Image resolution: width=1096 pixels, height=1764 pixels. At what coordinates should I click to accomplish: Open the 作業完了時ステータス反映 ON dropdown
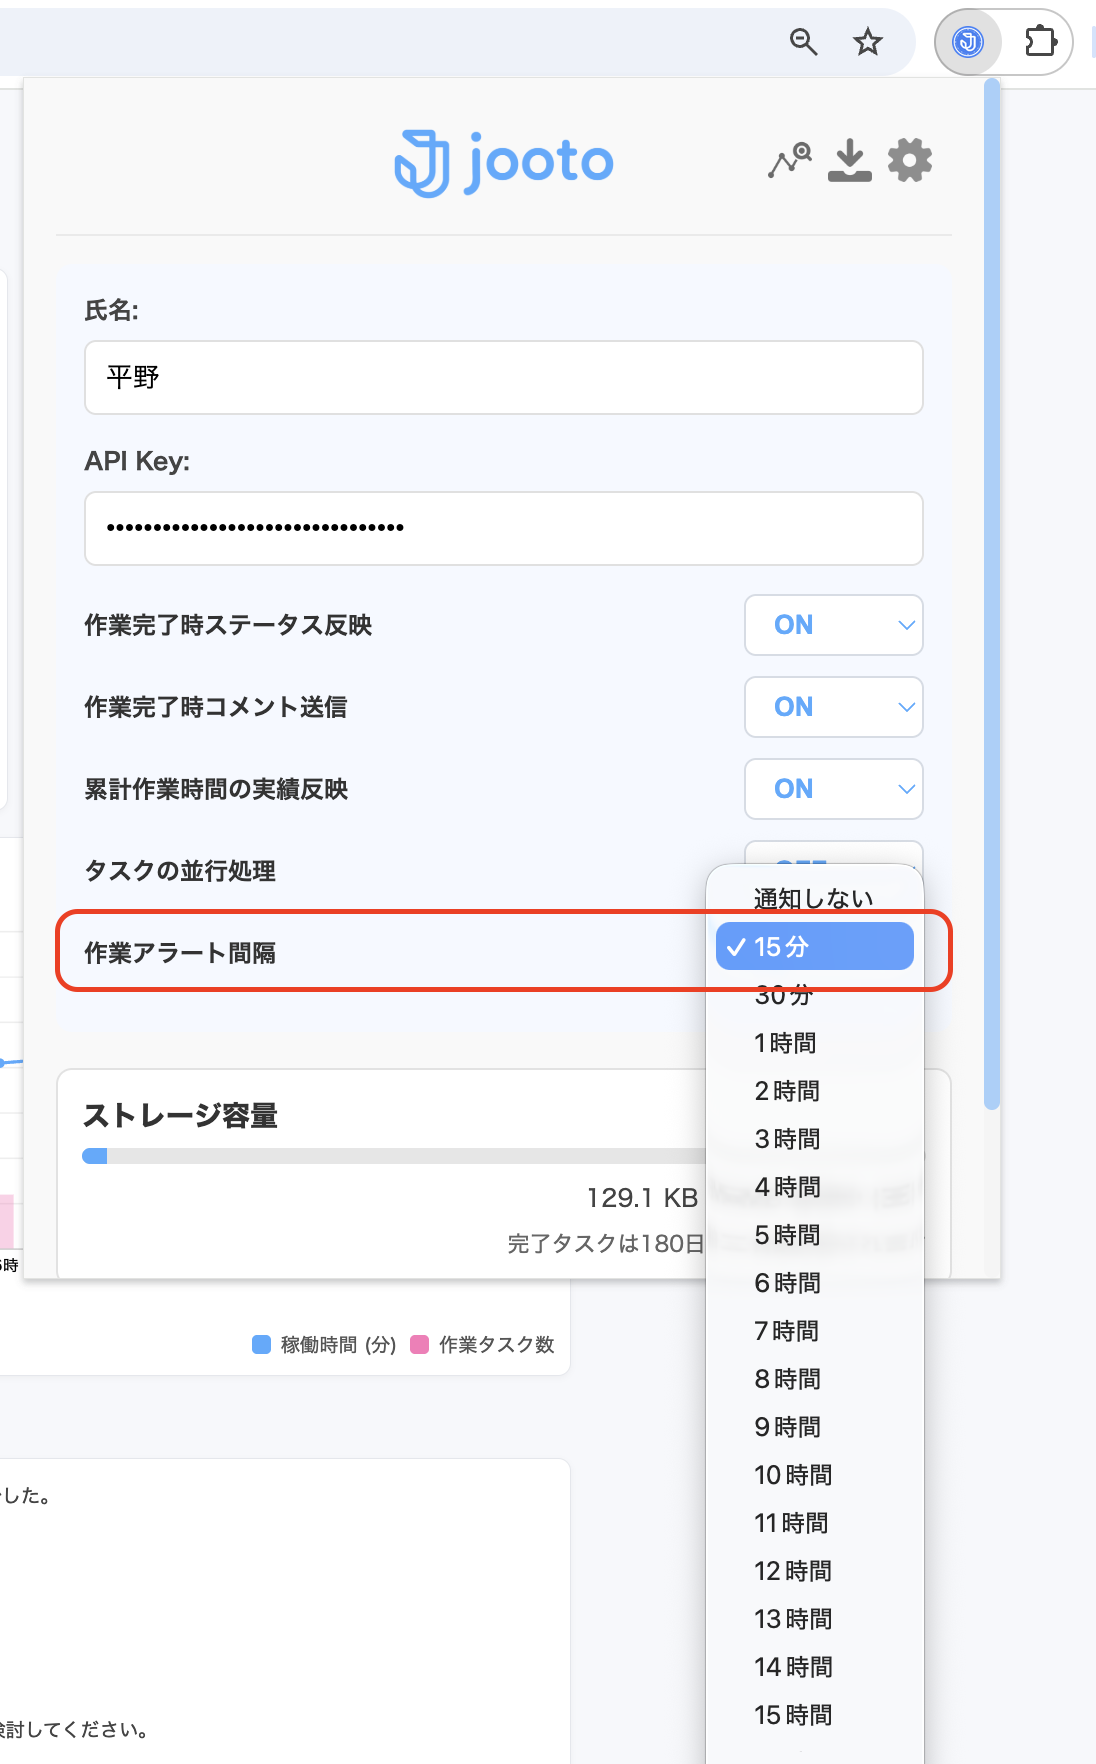point(833,625)
